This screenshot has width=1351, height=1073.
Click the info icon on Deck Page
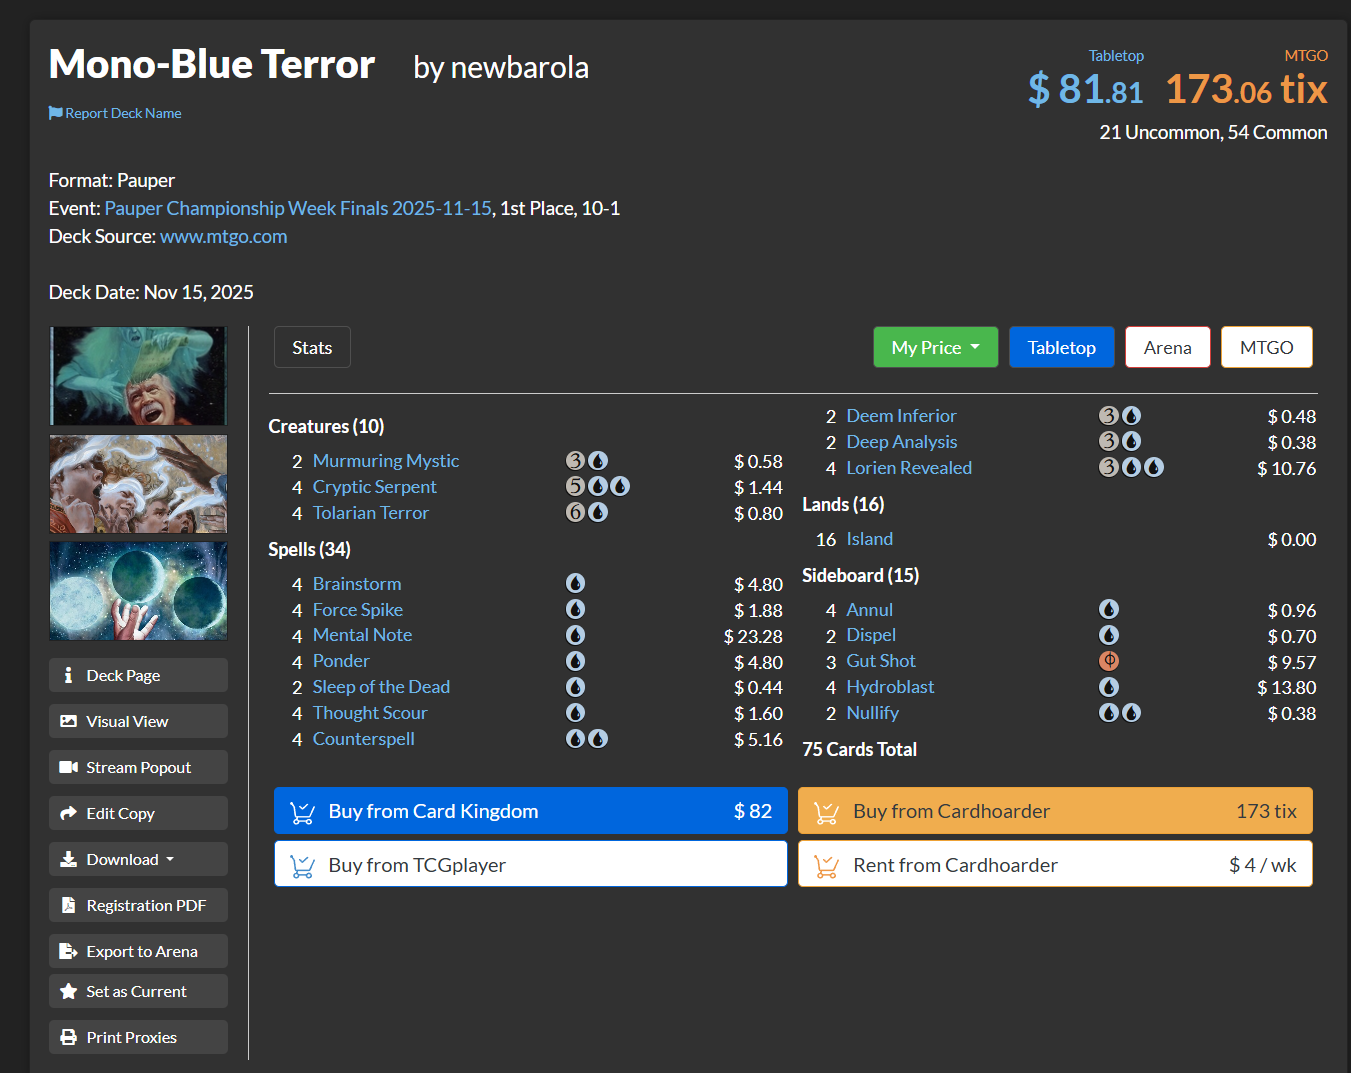pyautogui.click(x=68, y=675)
